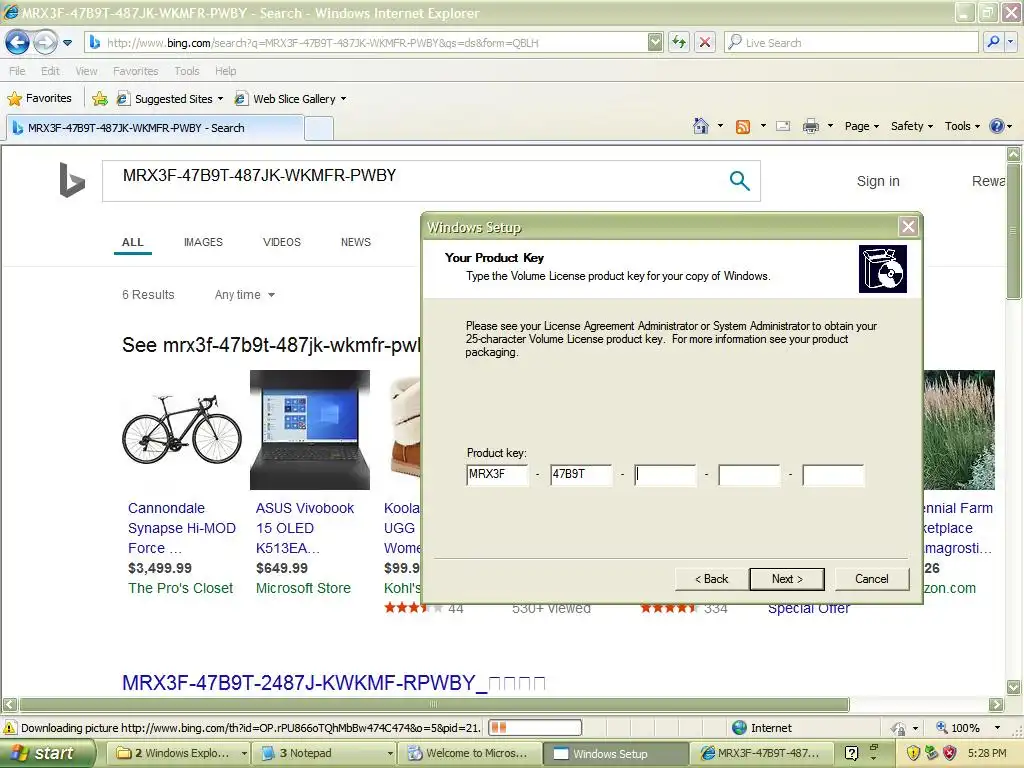Viewport: 1024px width, 768px height.
Task: Click the Bing search magnifier icon
Action: 739,180
